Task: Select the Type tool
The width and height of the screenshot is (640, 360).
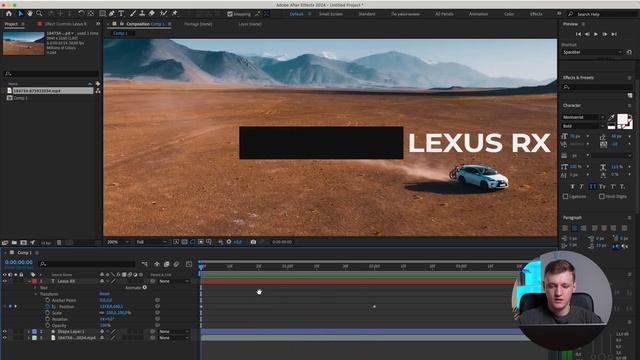Action: (x=121, y=13)
